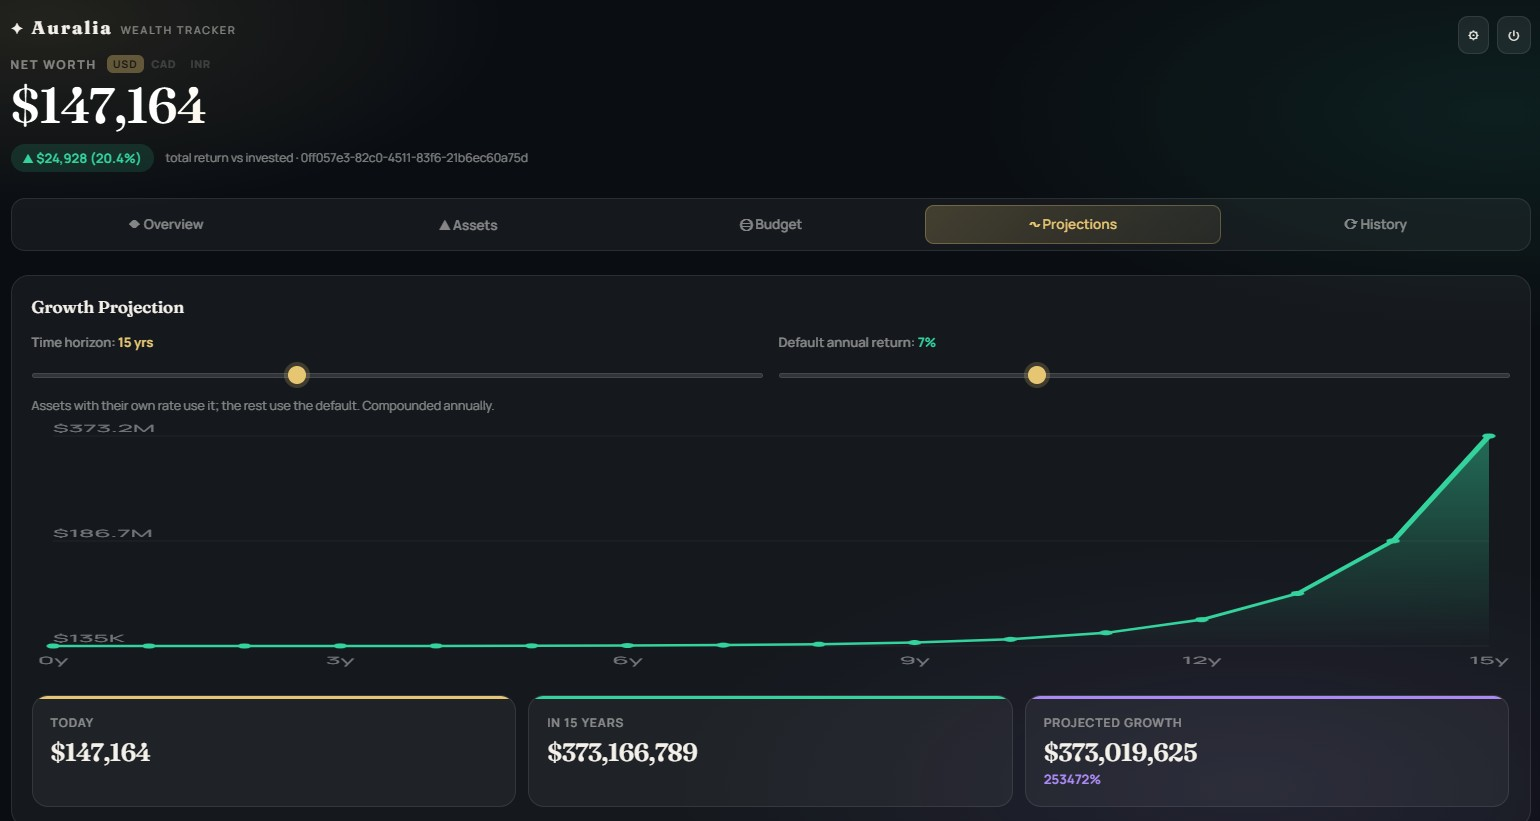Screen dimensions: 1540x821
Task: Open the Overview tab
Action: 166,224
